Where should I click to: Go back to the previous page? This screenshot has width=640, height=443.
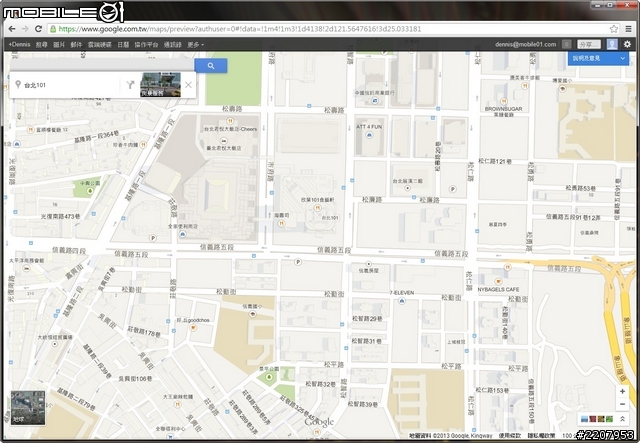click(12, 29)
